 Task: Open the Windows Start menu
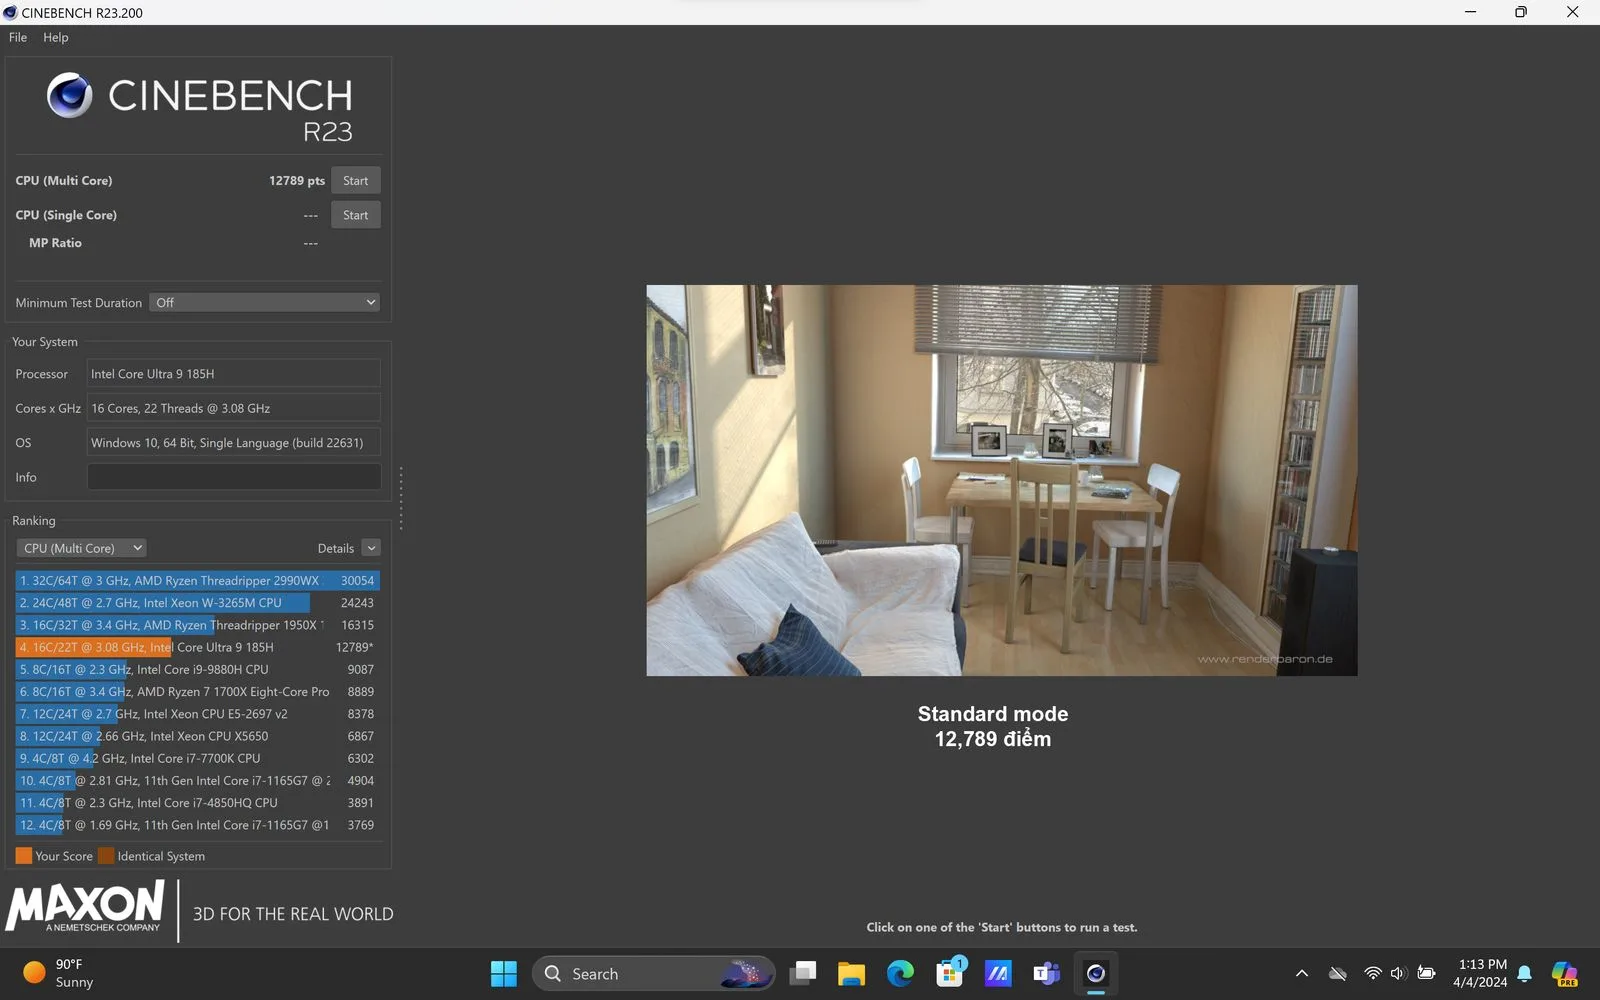click(x=504, y=973)
